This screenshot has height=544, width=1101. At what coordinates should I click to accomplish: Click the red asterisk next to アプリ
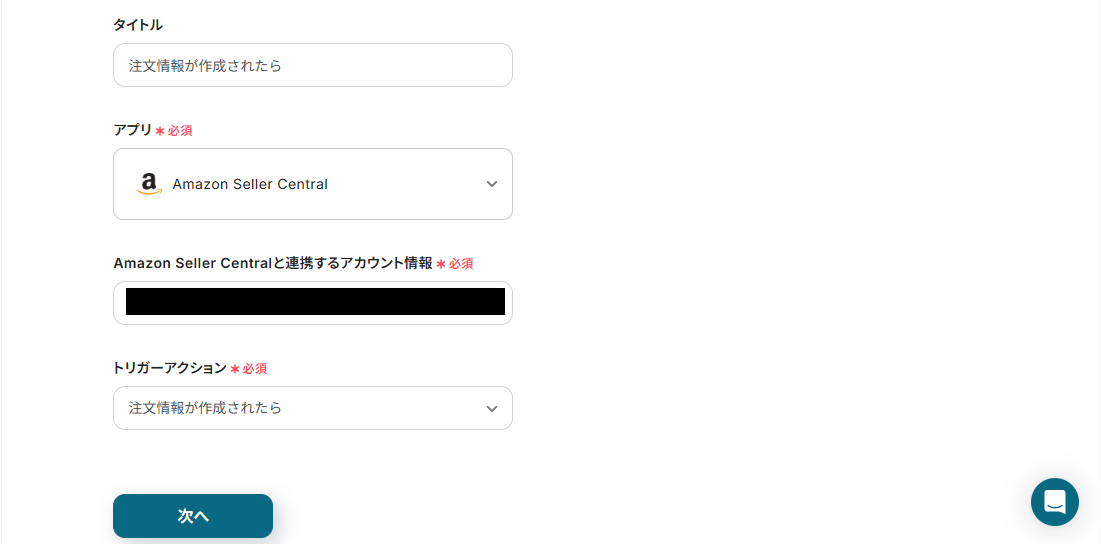(160, 131)
